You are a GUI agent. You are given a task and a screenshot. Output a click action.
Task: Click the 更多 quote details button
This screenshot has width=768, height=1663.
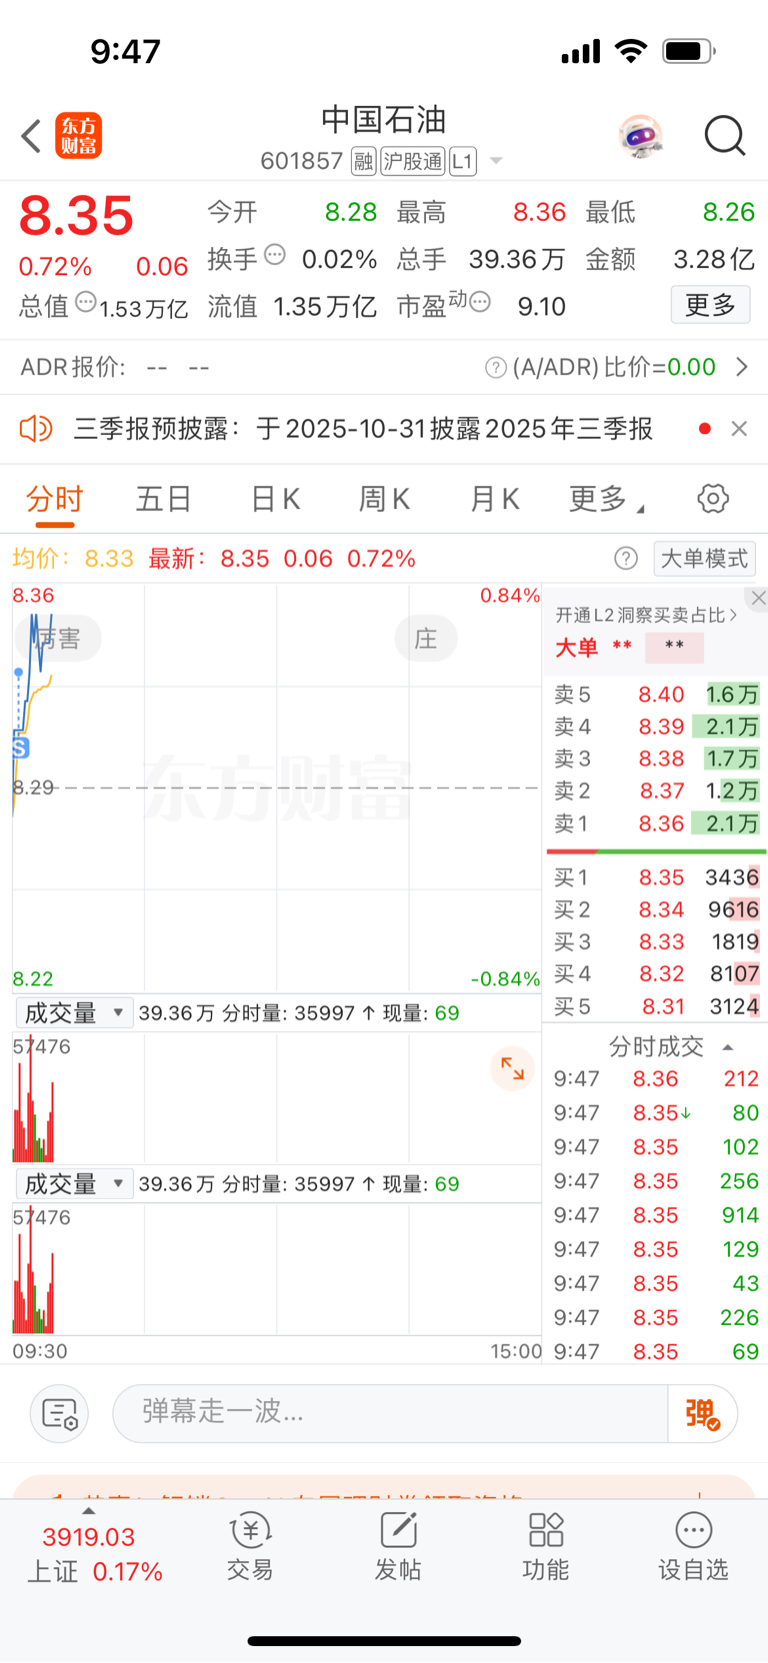point(710,305)
